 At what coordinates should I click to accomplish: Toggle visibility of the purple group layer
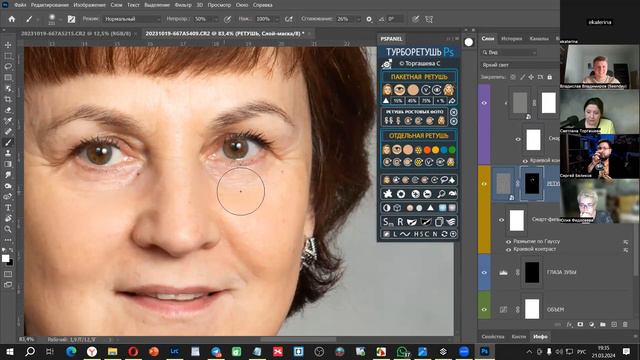[484, 103]
